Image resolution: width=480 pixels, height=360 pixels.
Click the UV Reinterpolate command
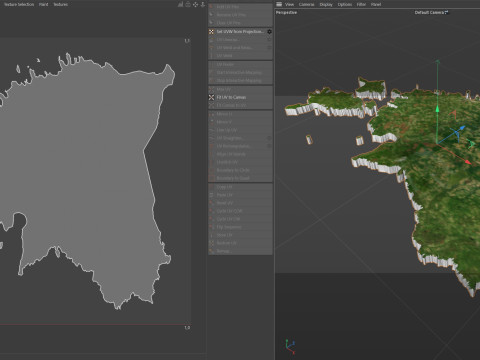tap(240, 146)
